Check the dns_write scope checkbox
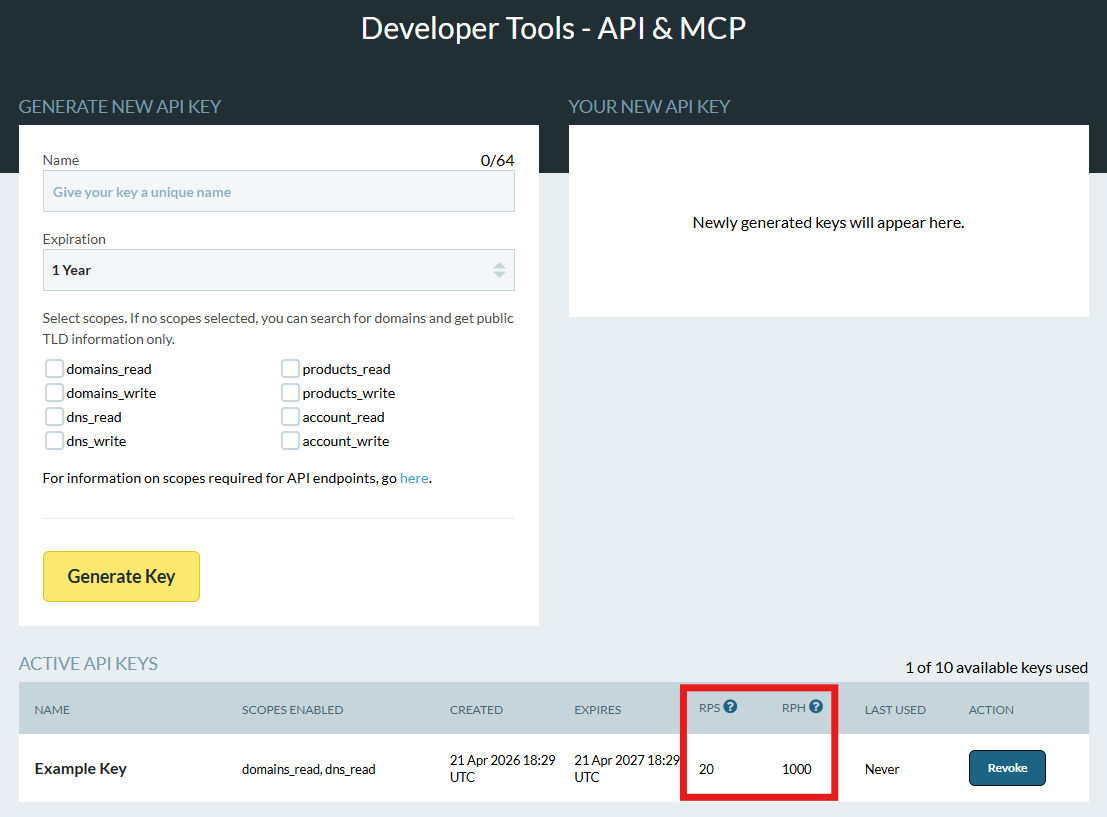The height and width of the screenshot is (817, 1107). pyautogui.click(x=54, y=440)
